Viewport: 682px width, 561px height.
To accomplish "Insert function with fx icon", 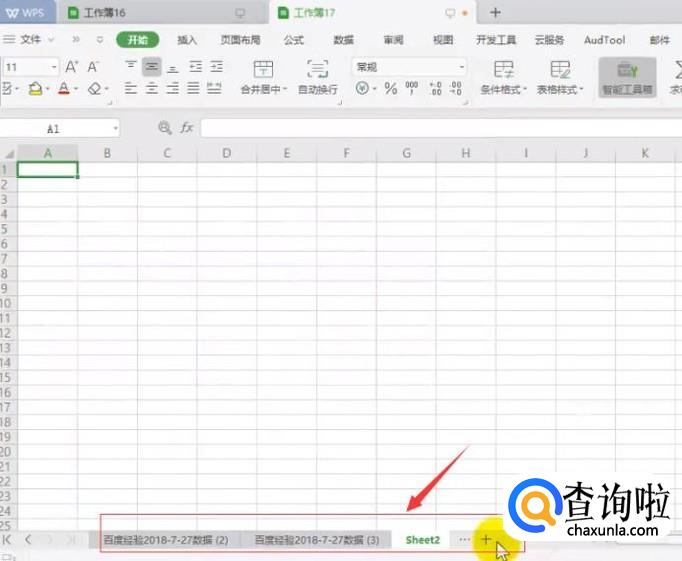I will 187,128.
